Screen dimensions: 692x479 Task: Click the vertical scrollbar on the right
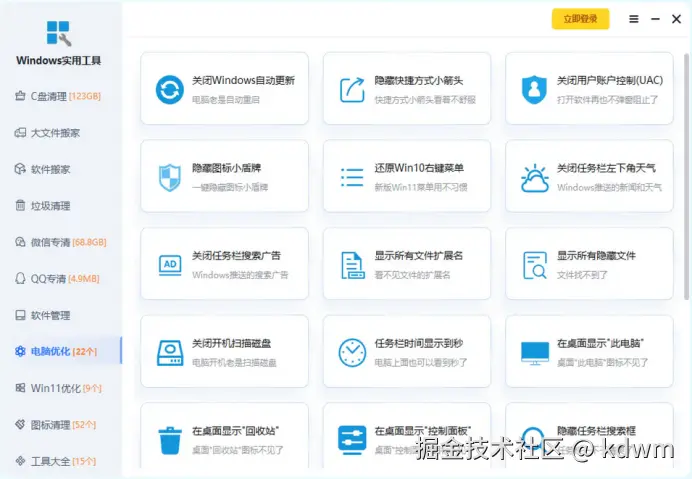(x=686, y=177)
